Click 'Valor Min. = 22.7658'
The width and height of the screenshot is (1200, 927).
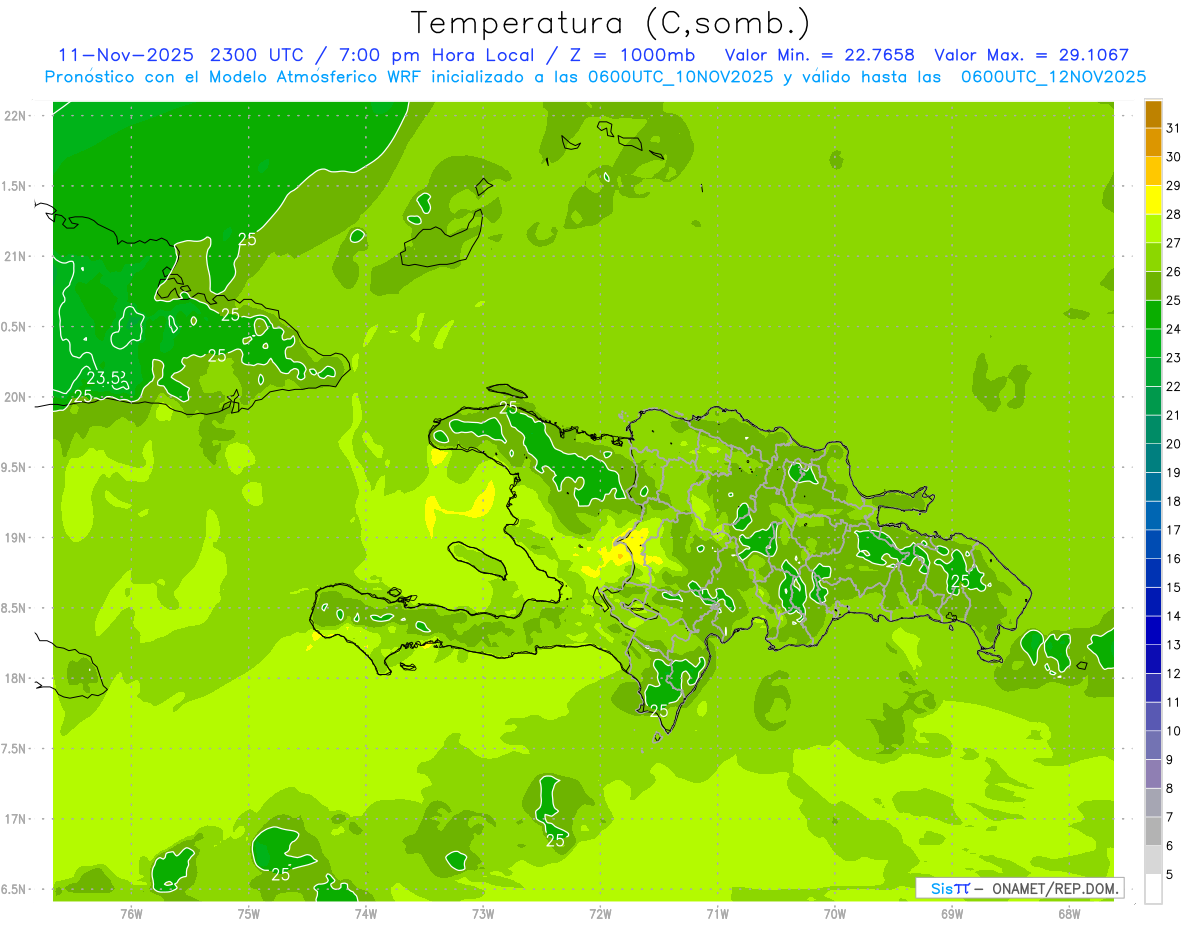coord(820,55)
